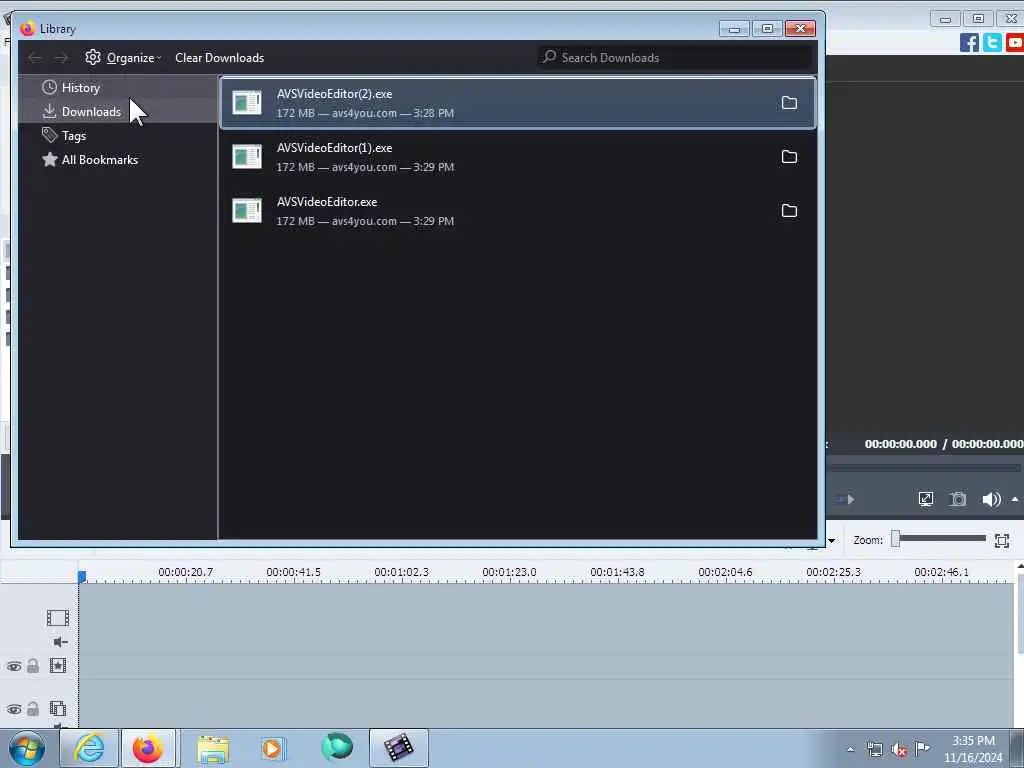Click Clear Downloads in the Library
Viewport: 1024px width, 768px height.
click(219, 57)
